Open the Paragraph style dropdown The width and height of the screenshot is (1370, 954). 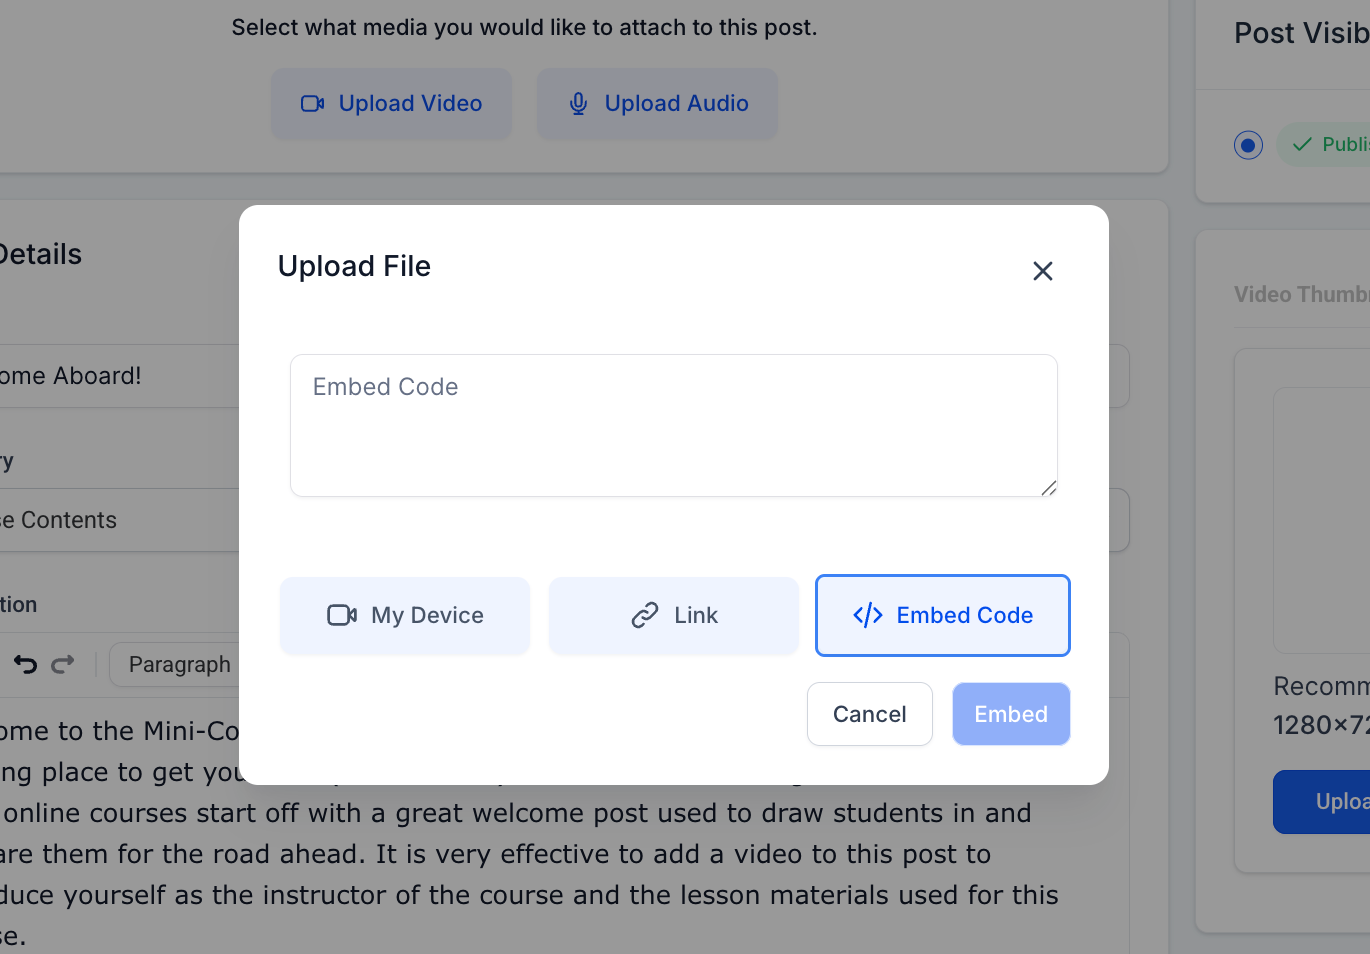point(175,664)
